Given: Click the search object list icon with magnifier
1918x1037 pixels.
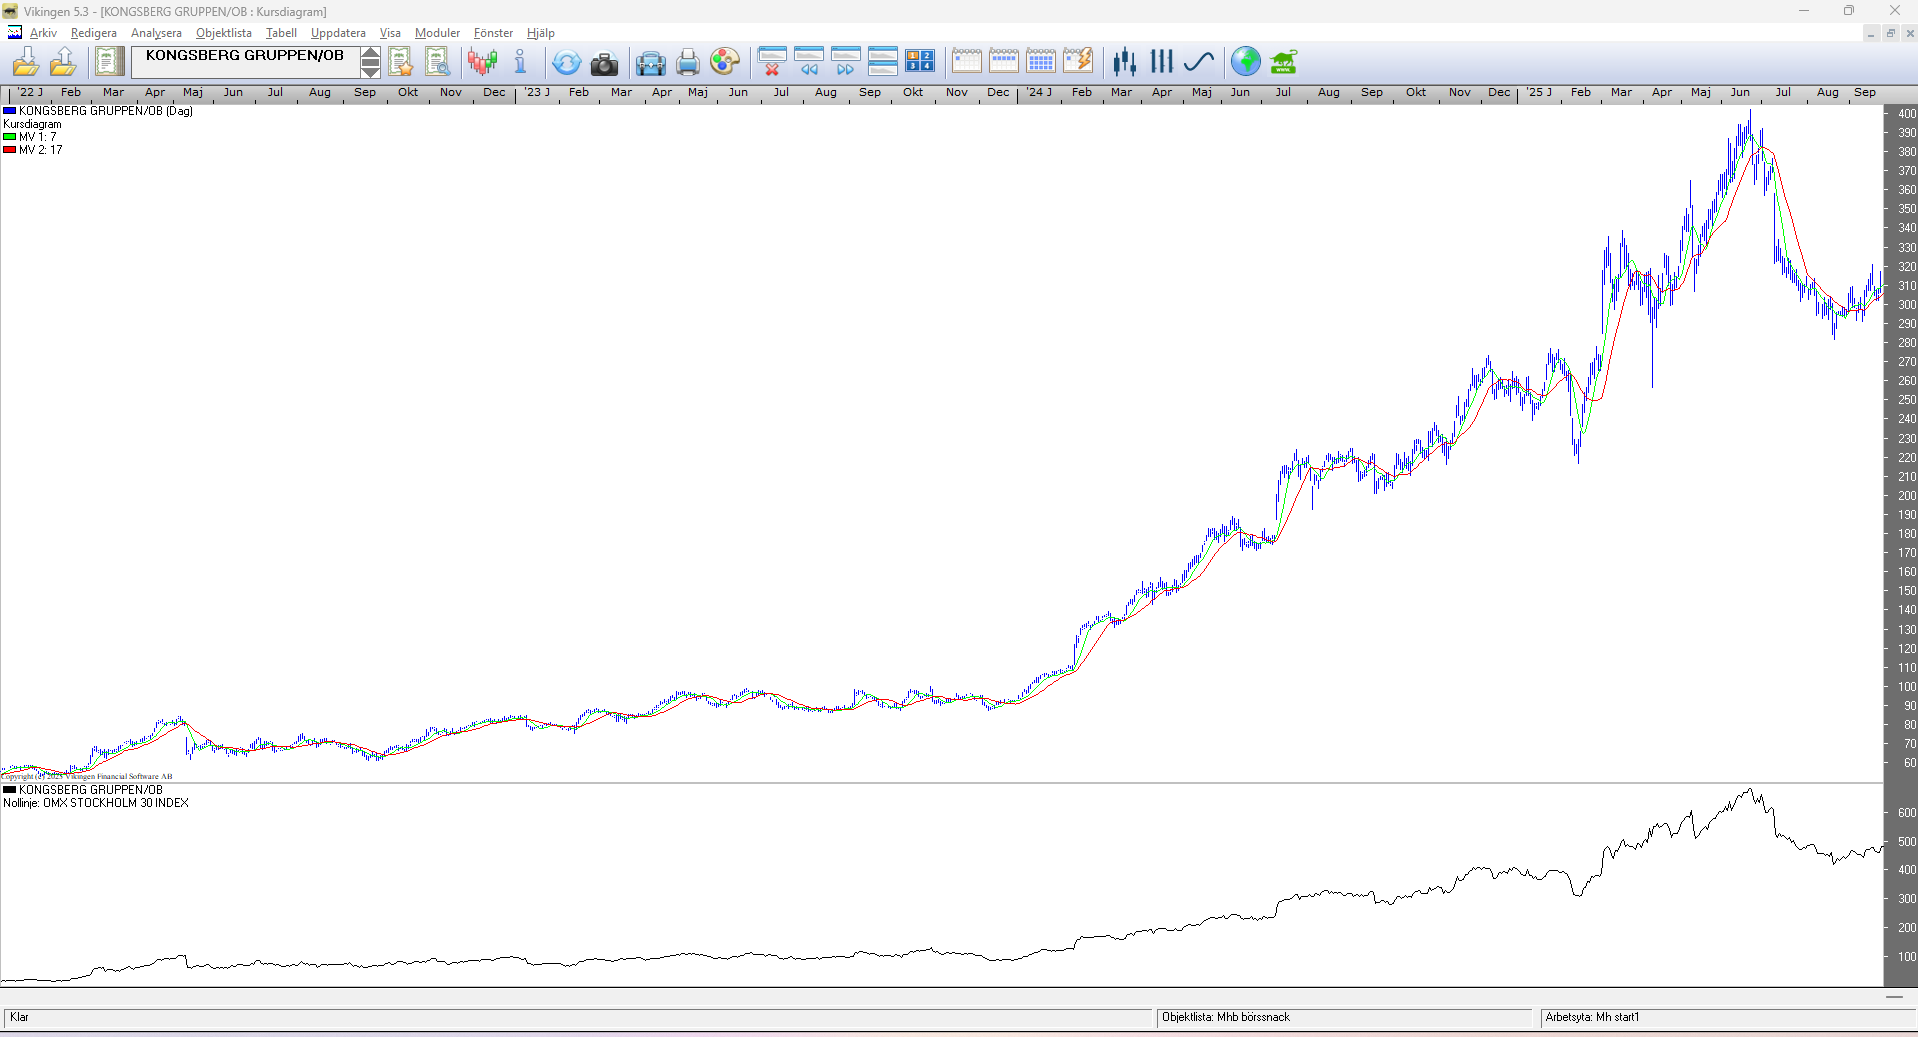Looking at the screenshot, I should 438,62.
